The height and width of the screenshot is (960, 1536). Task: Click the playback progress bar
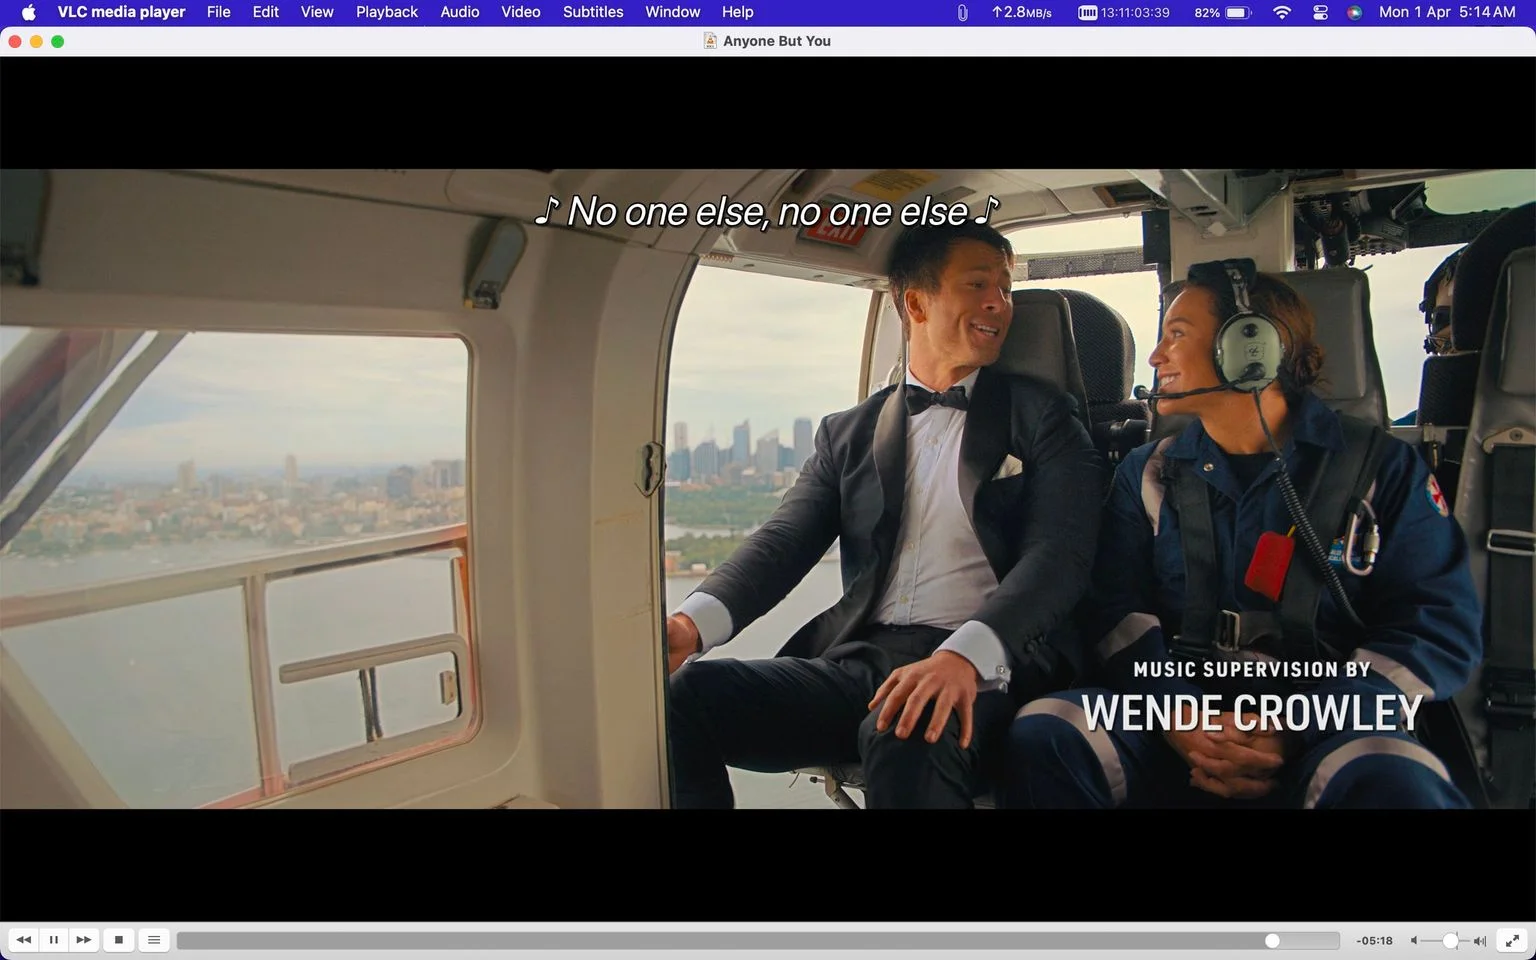click(x=758, y=941)
